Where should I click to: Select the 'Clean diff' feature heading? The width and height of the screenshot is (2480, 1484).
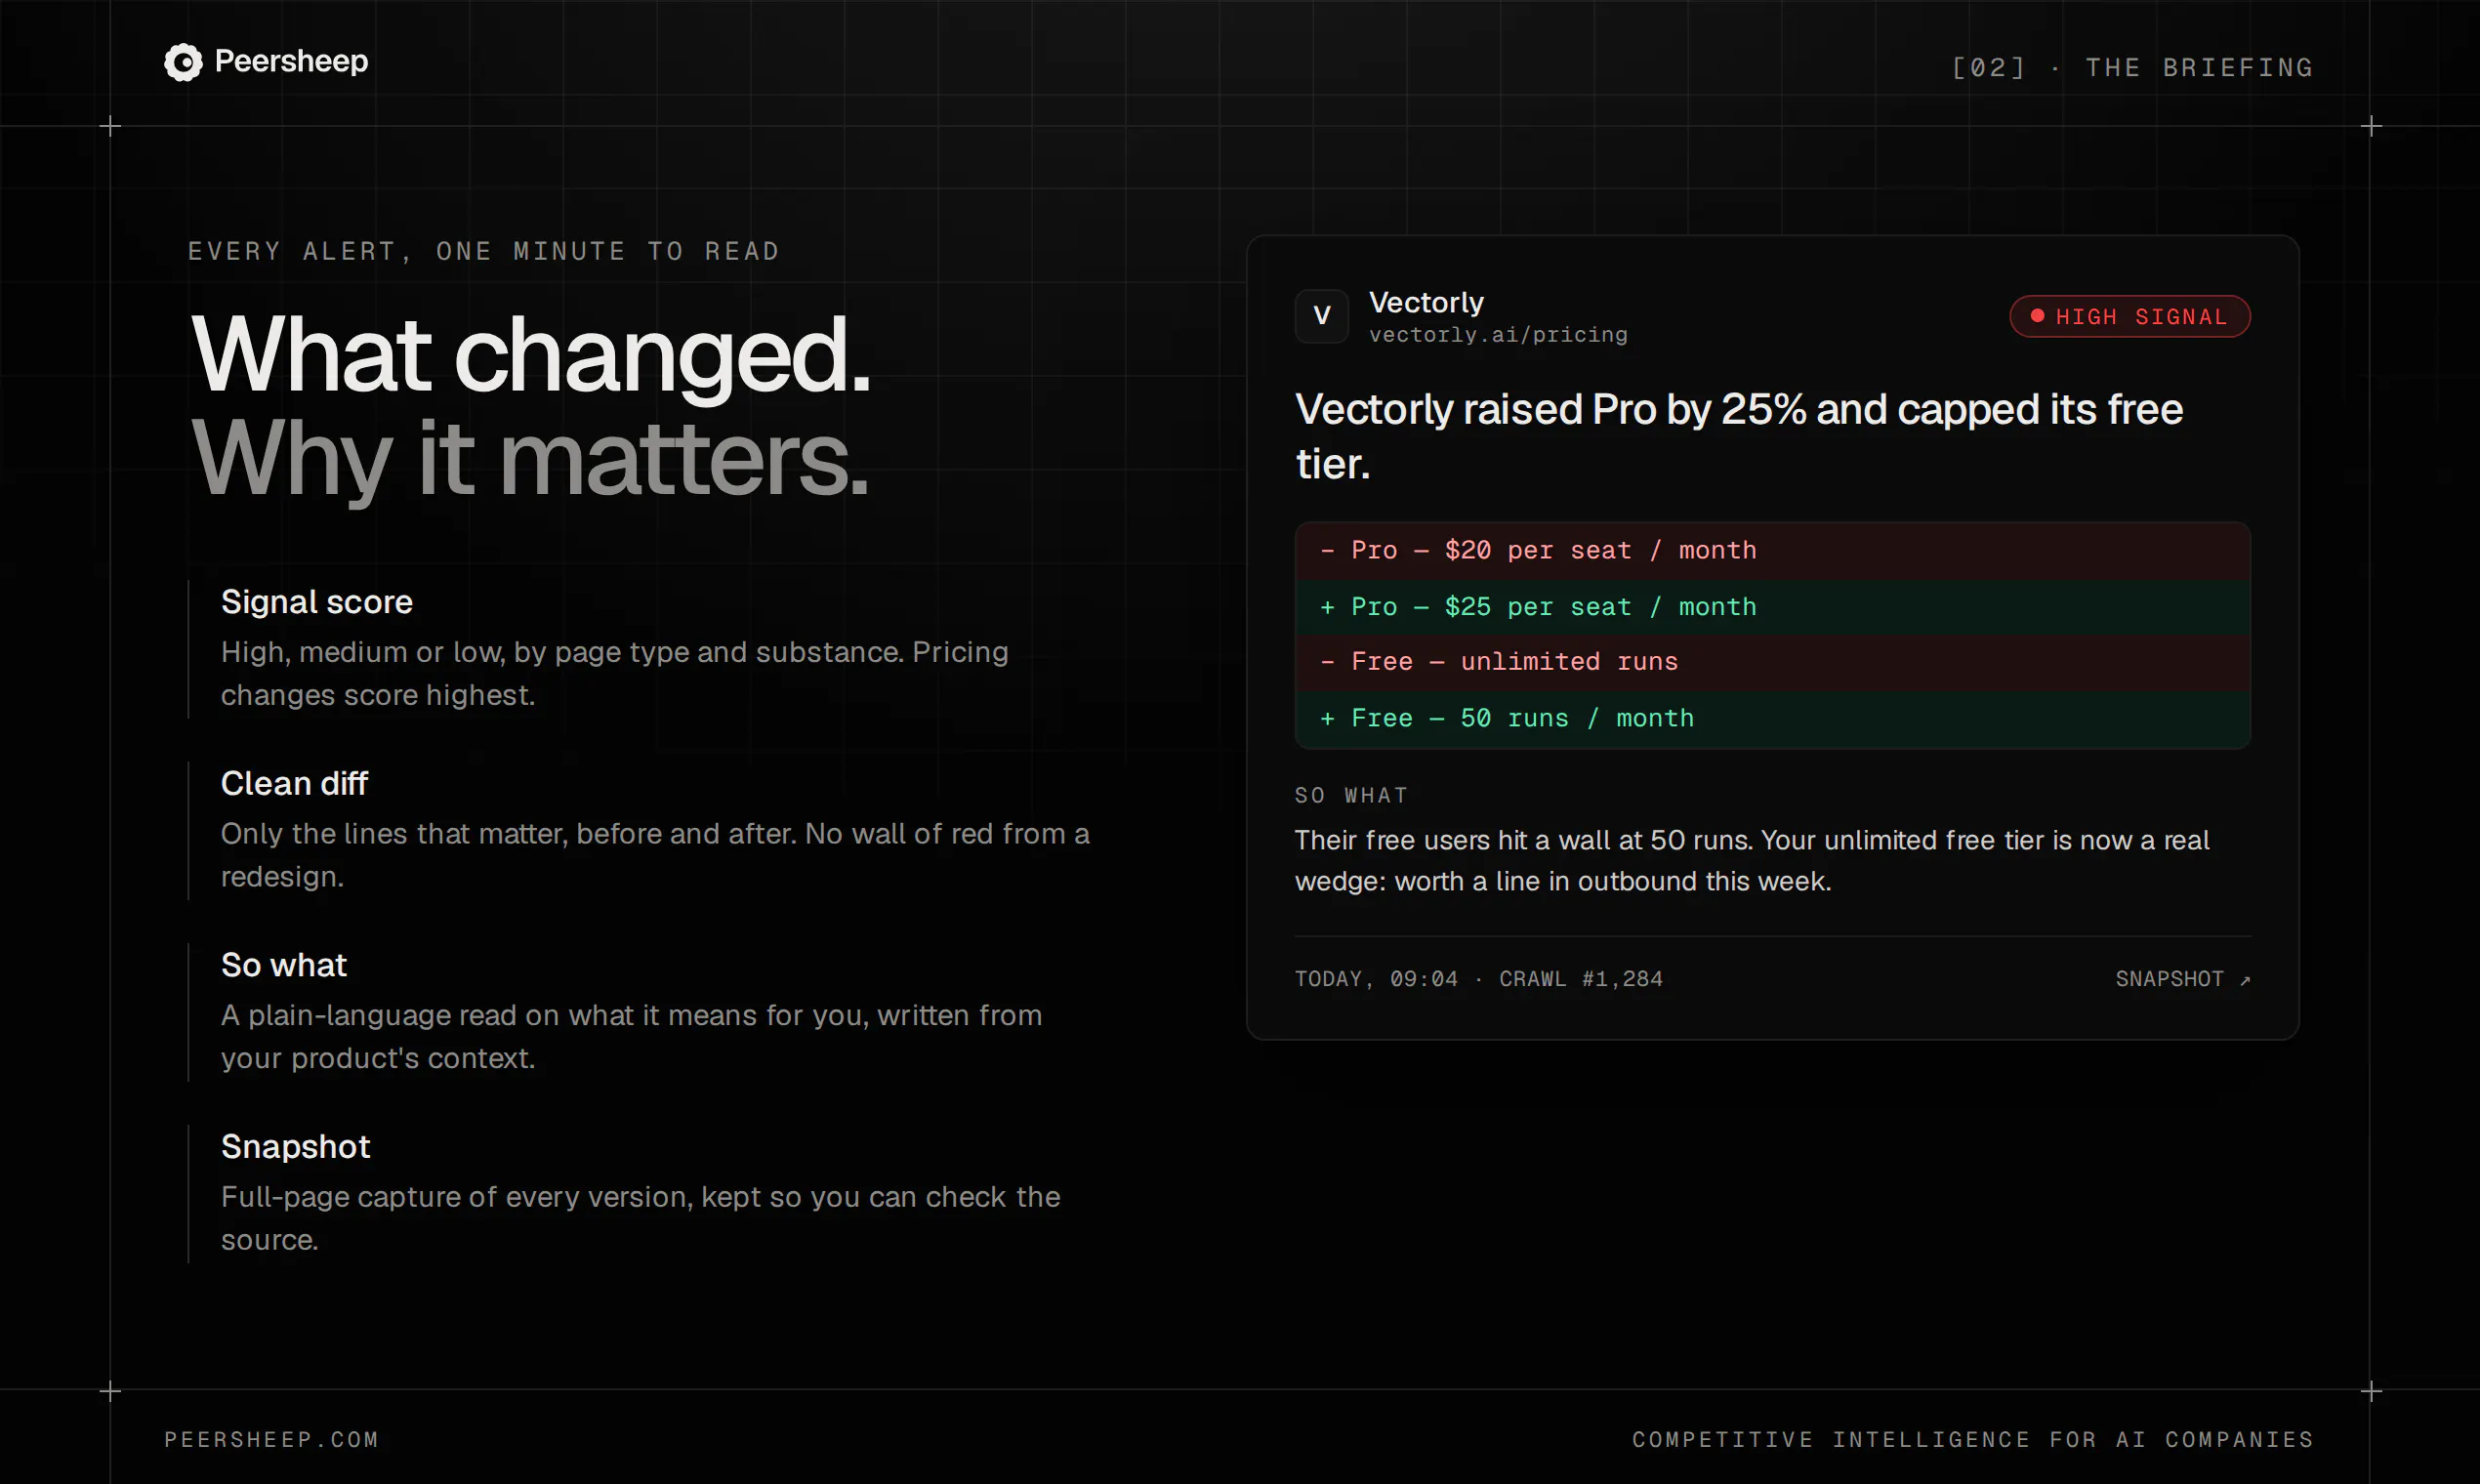coord(294,783)
